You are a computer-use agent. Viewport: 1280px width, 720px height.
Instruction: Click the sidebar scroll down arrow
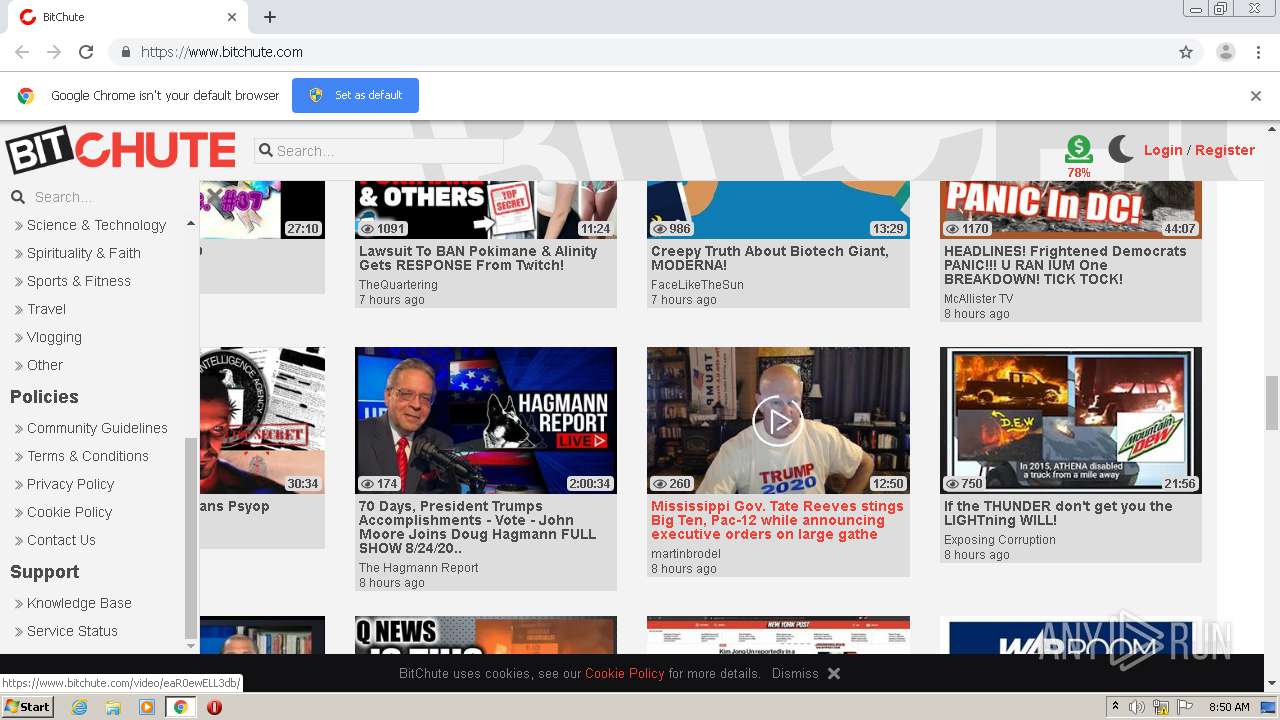(191, 646)
